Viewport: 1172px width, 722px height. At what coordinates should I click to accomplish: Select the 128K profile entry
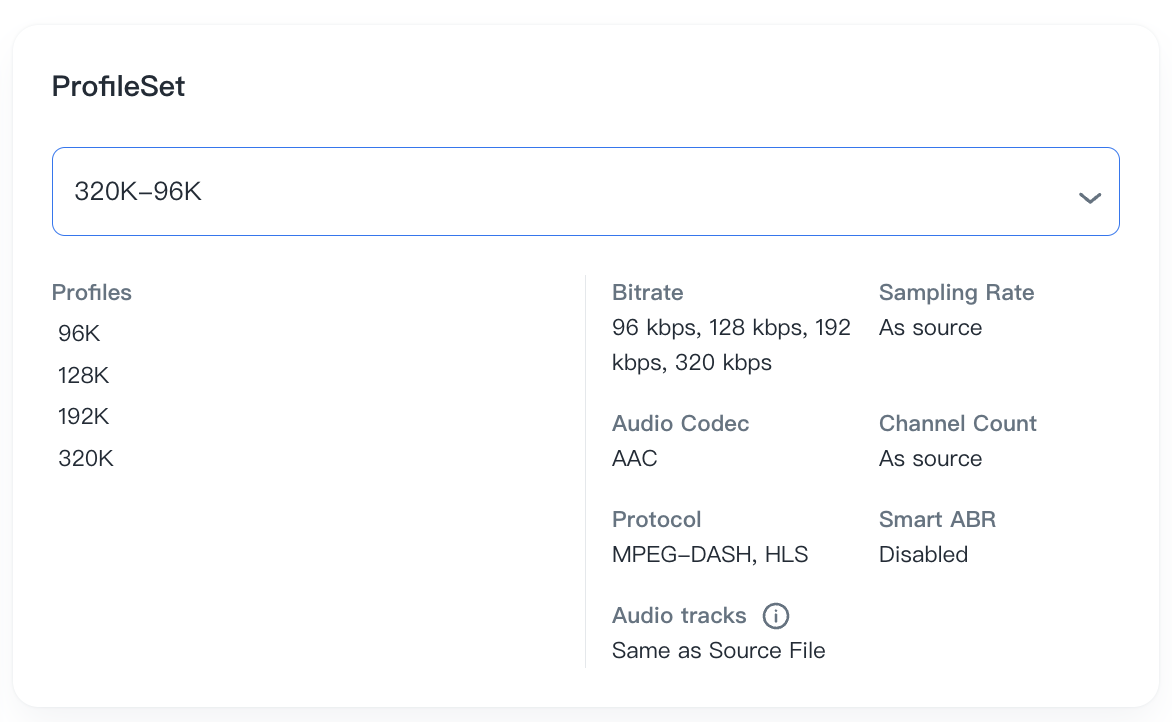tap(84, 376)
